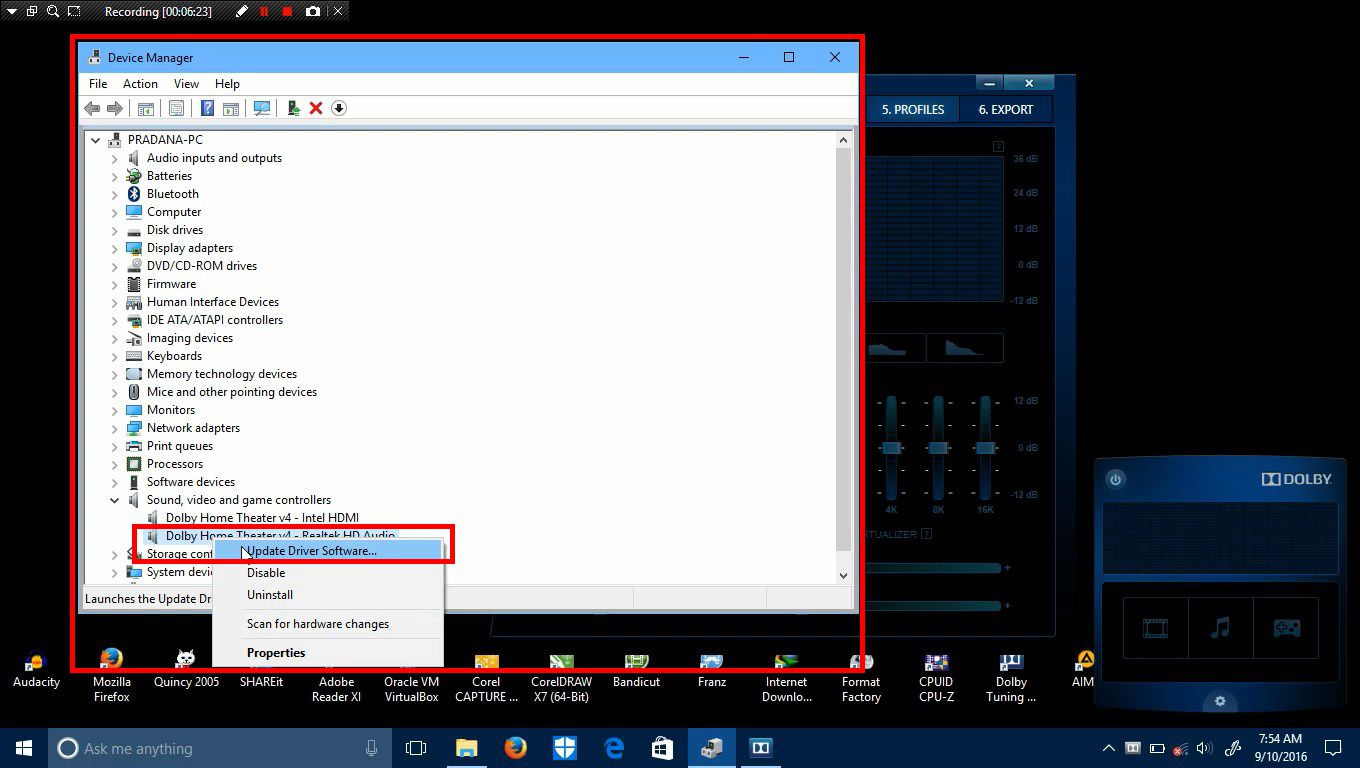Select the Movie profile film icon

click(x=1155, y=628)
